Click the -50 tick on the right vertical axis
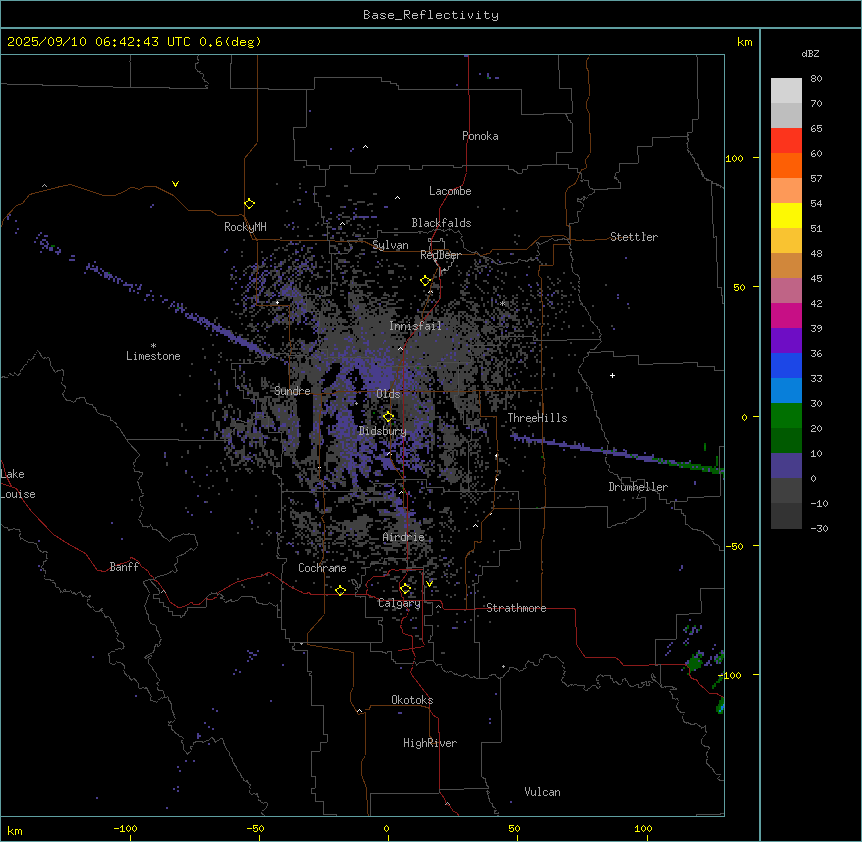The height and width of the screenshot is (842, 862). [x=734, y=546]
